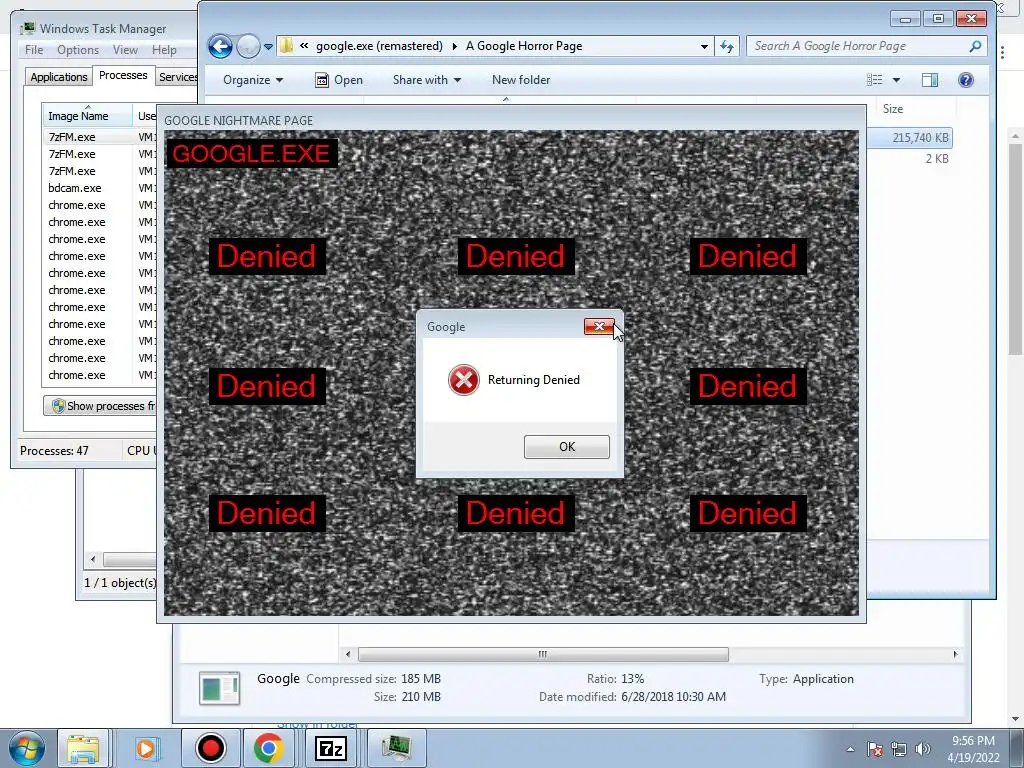Close the Google Returning Denied dialog
1024x768 pixels.
click(599, 327)
